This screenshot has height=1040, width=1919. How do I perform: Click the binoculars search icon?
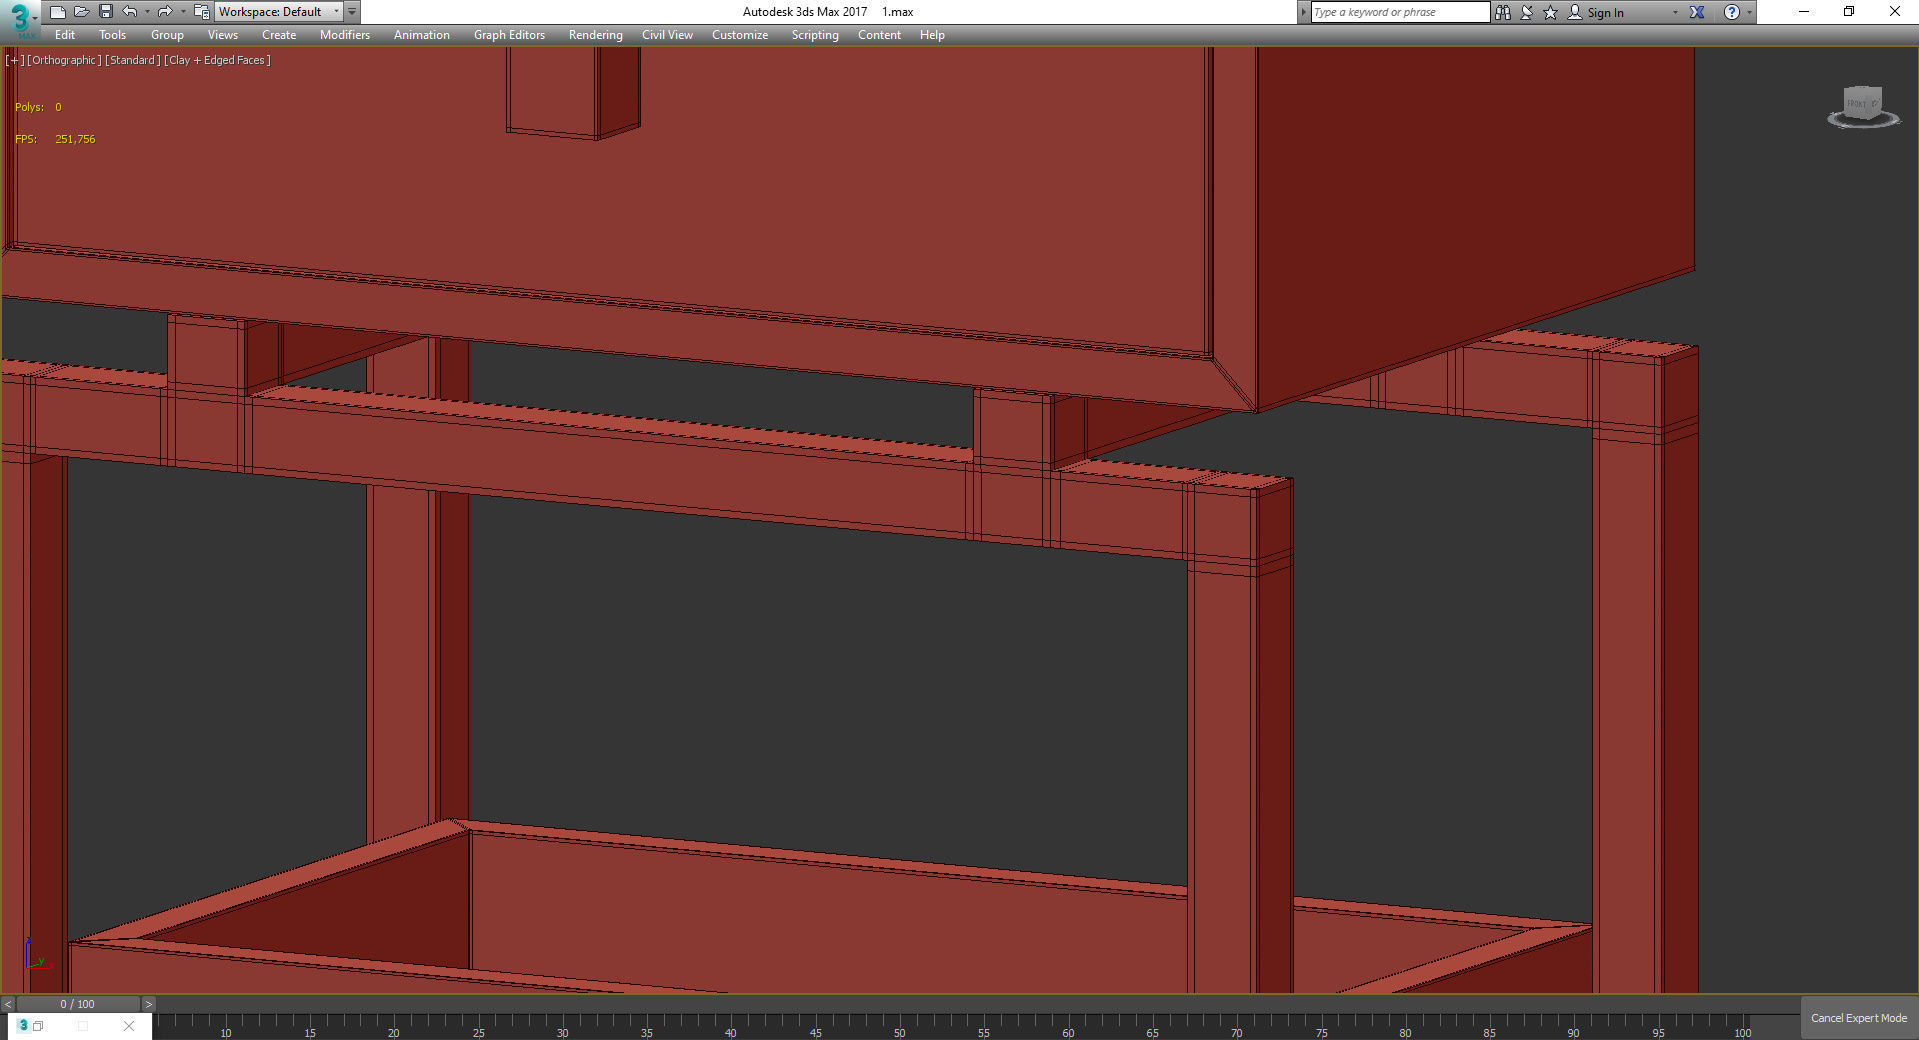[1502, 12]
